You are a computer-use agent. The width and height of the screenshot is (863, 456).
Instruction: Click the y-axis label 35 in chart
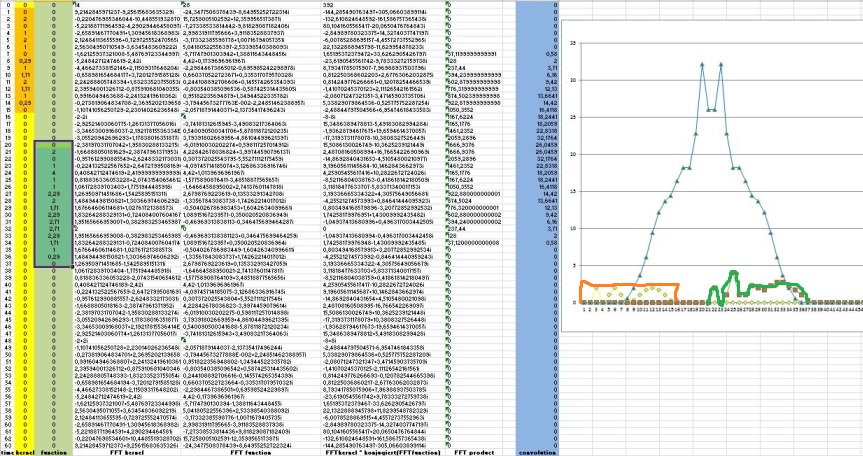(572, 43)
